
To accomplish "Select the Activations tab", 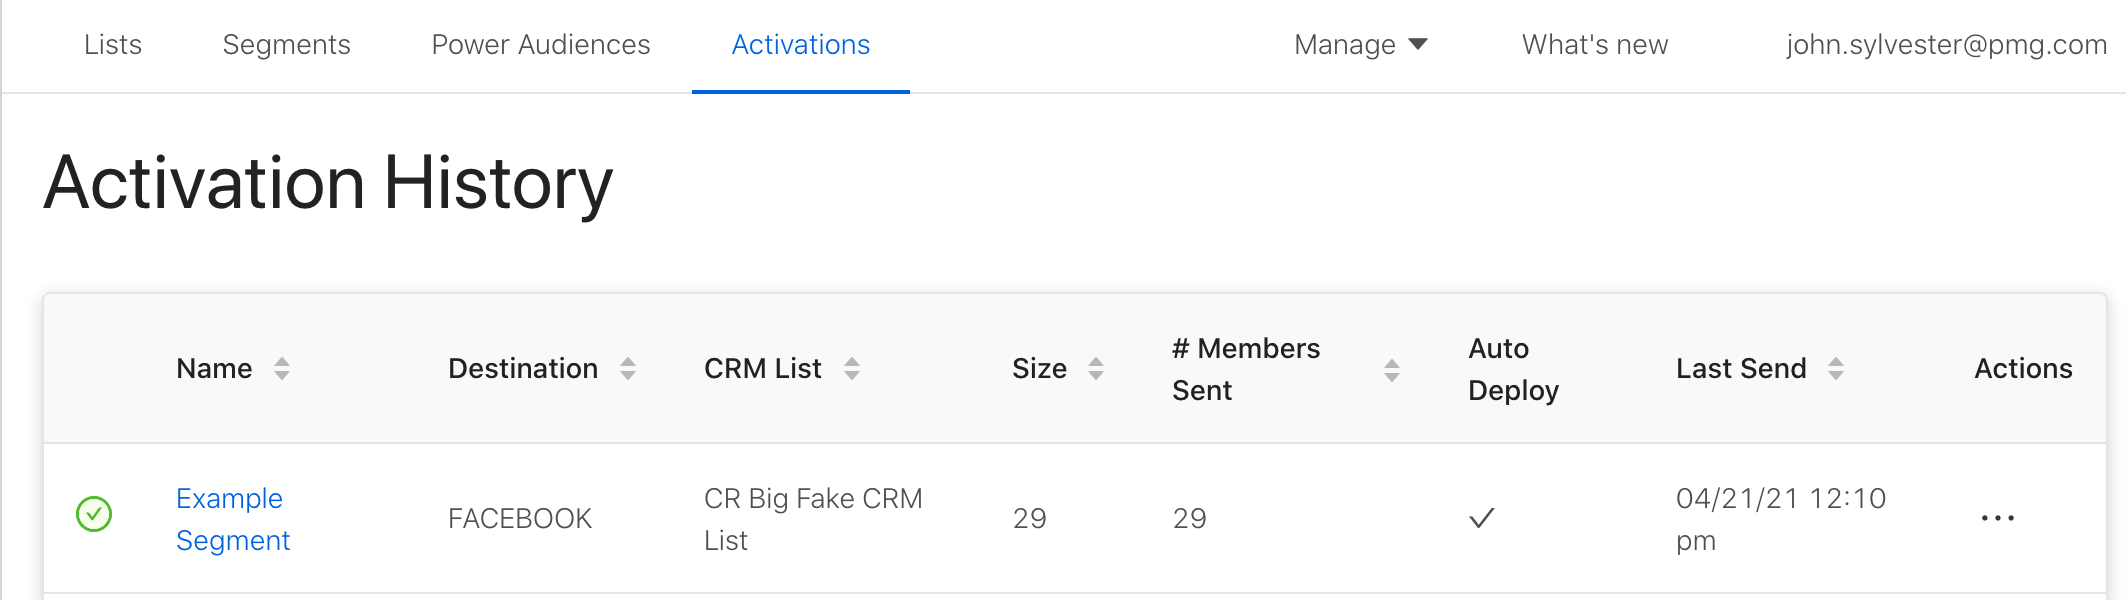I will 801,45.
